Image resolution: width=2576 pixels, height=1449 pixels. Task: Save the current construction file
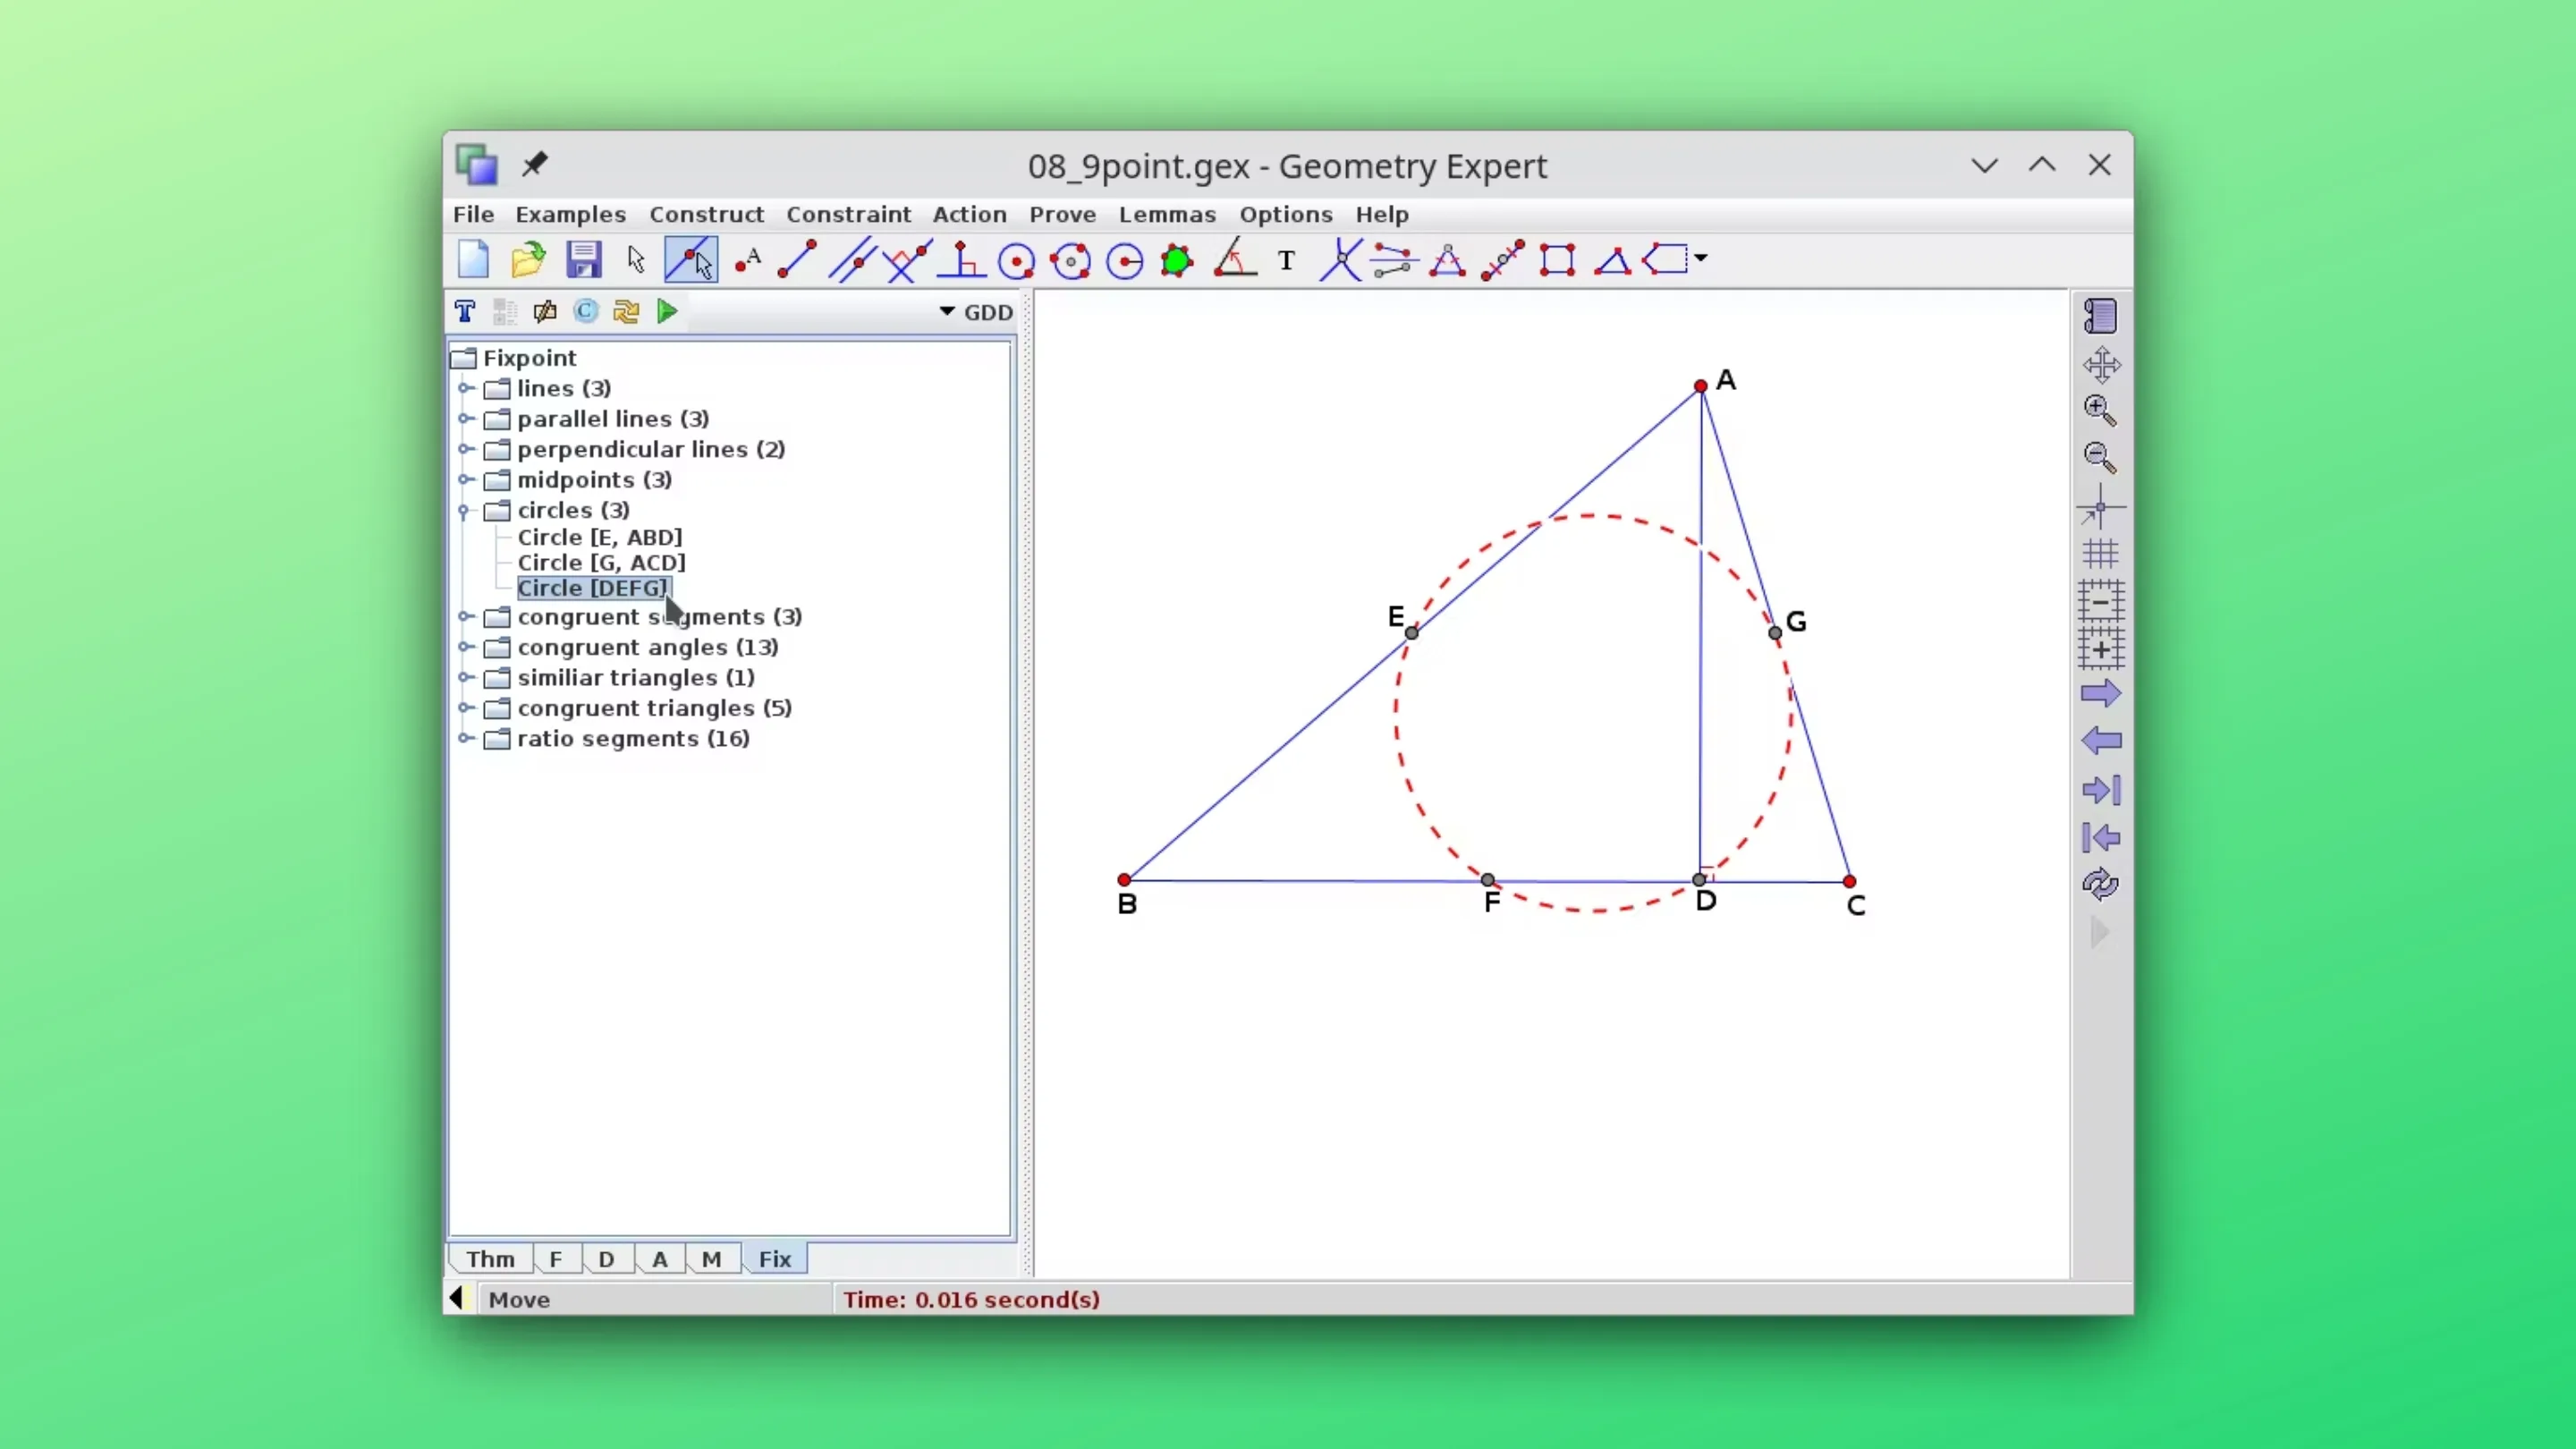tap(583, 260)
